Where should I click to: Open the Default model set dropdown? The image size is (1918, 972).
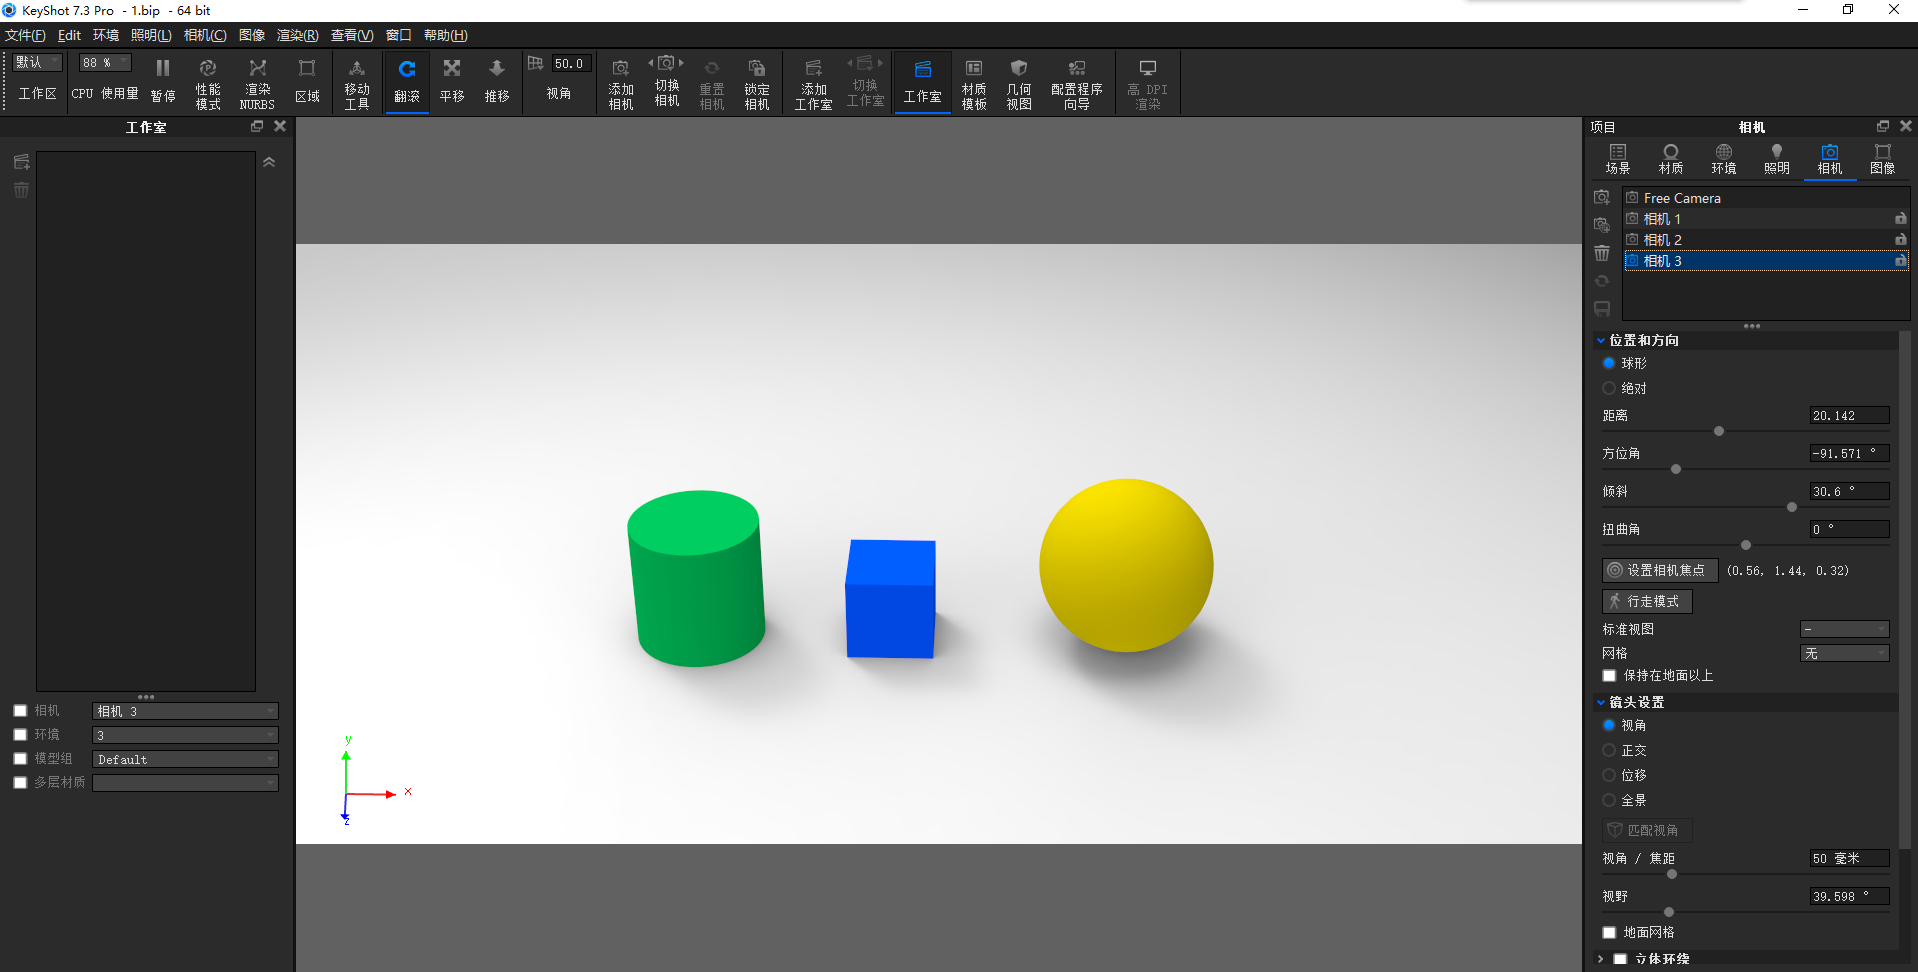(185, 759)
